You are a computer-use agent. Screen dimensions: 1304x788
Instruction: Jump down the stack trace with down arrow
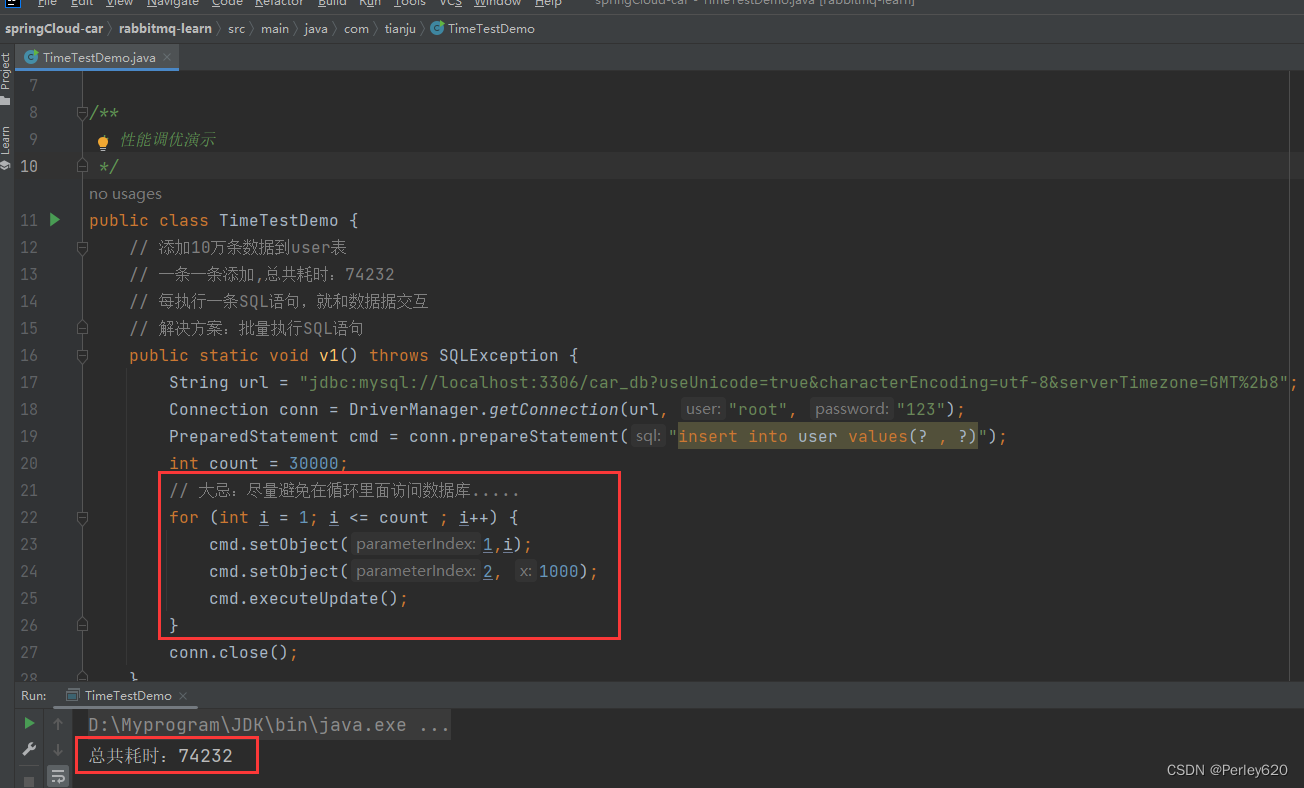coord(58,749)
